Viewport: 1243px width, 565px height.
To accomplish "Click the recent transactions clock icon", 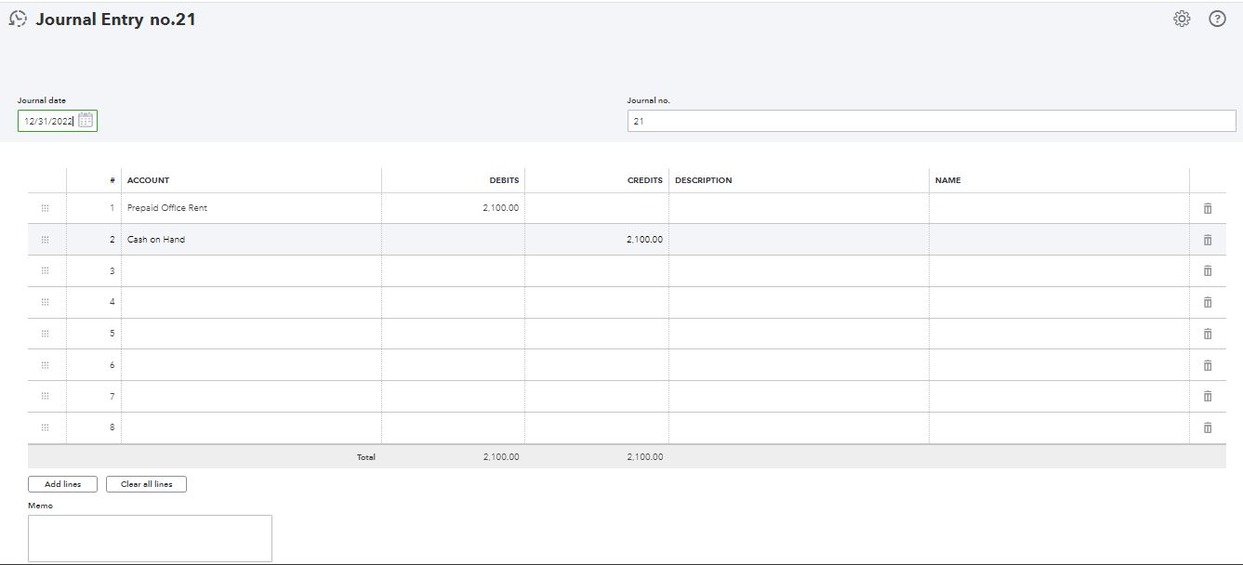I will [18, 19].
